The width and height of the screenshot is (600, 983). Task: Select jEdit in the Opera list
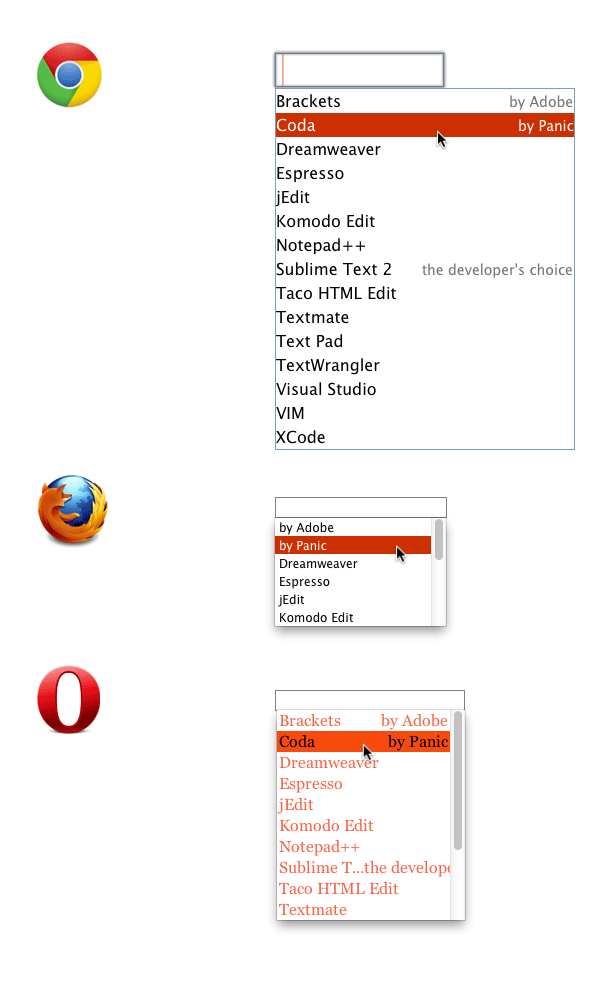coord(364,805)
